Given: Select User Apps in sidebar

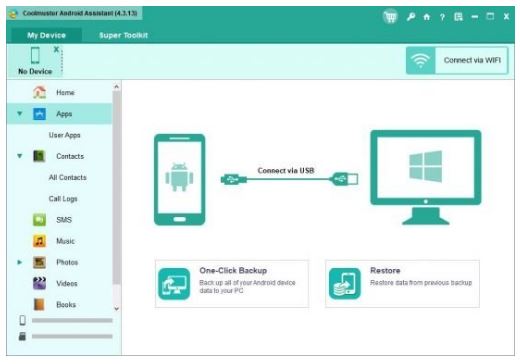Looking at the screenshot, I should 64,135.
